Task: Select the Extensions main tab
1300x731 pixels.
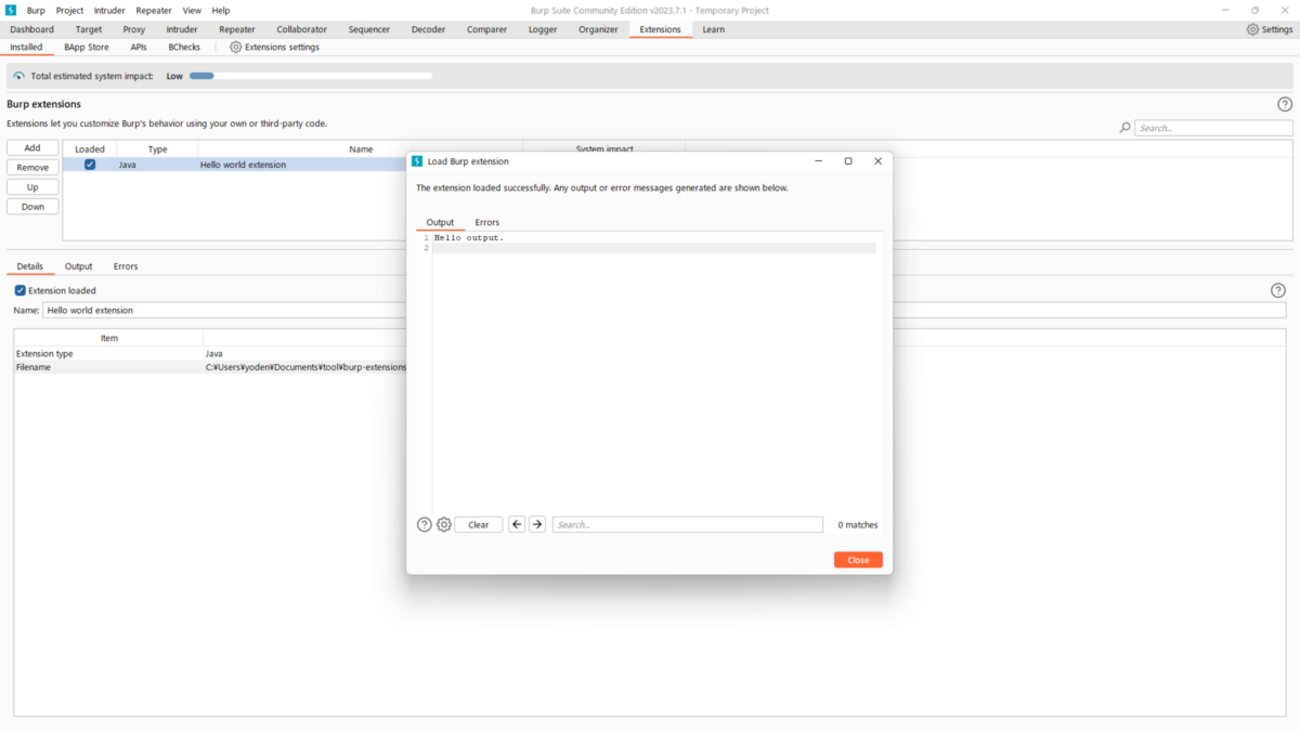Action: point(660,30)
